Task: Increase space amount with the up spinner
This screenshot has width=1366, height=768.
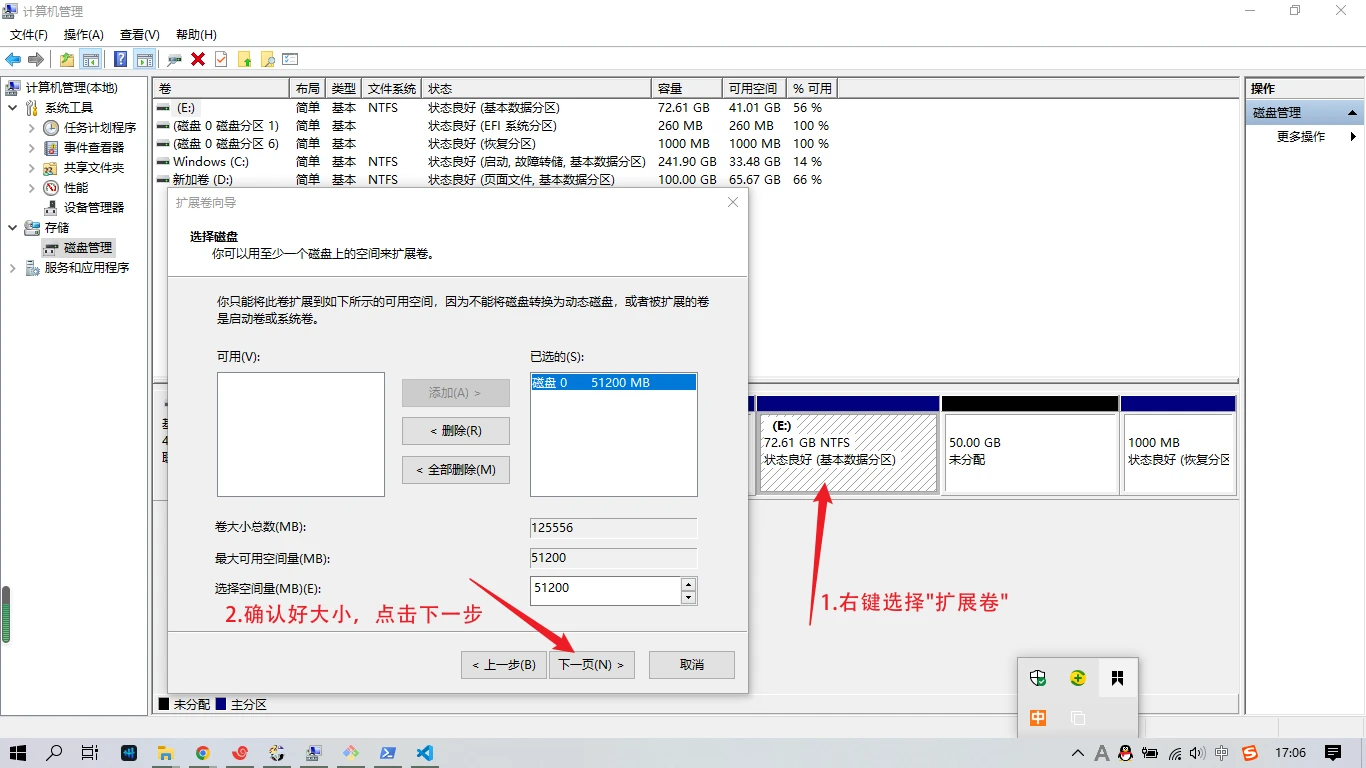Action: [688, 584]
